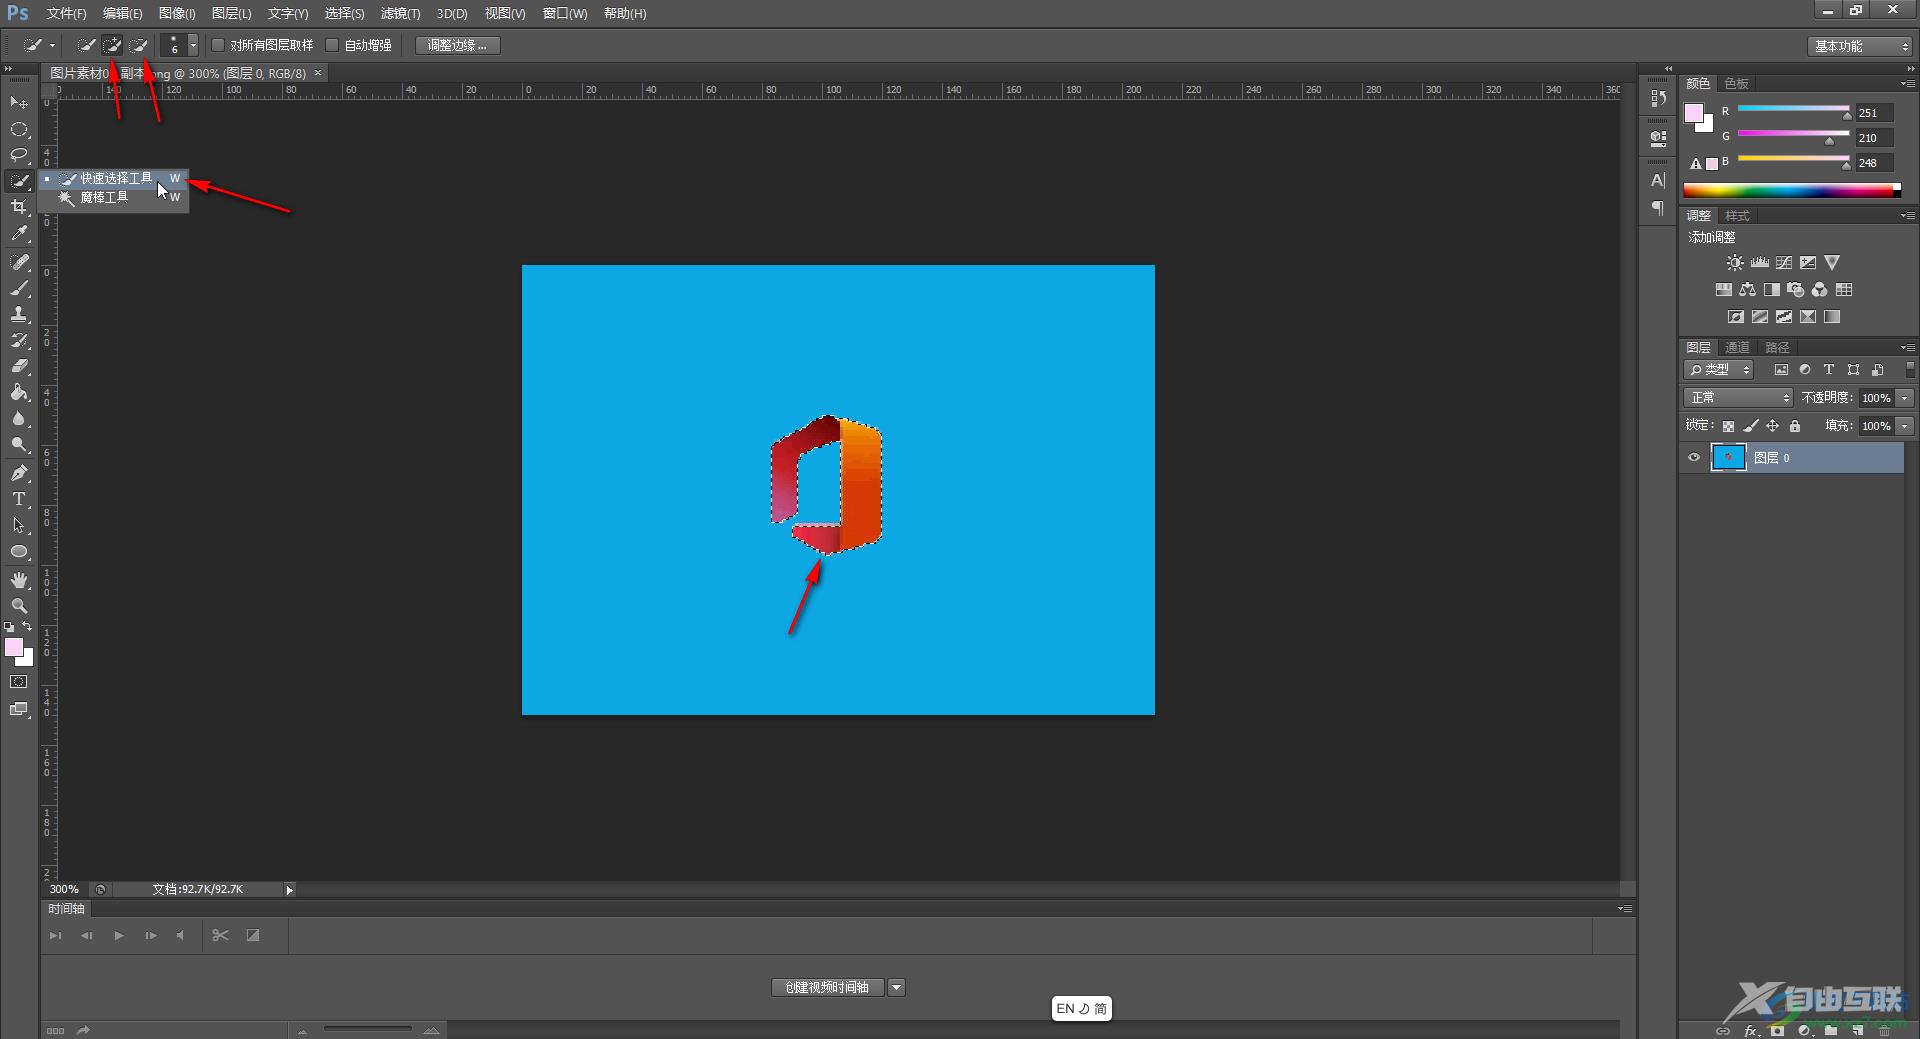
Task: Select the Horizontal Type tool
Action: pyautogui.click(x=19, y=499)
